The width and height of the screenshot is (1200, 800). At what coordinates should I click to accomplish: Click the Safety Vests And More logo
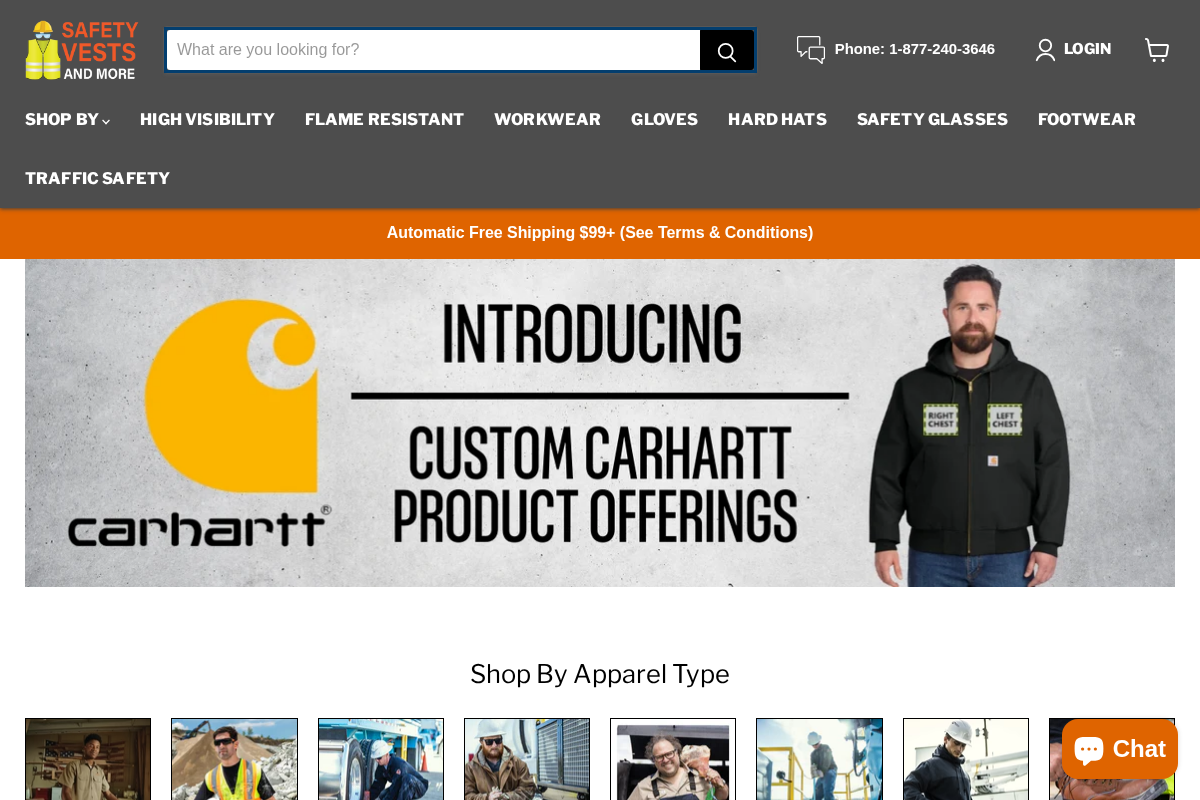[x=80, y=49]
